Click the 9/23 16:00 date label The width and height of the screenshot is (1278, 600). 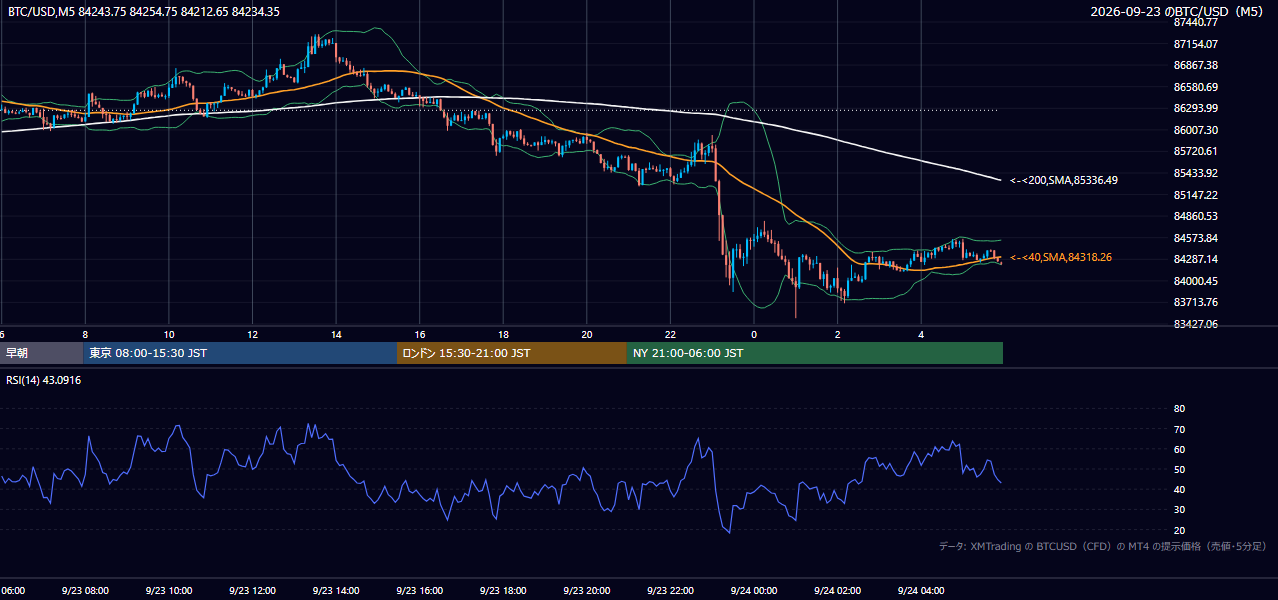(x=420, y=591)
